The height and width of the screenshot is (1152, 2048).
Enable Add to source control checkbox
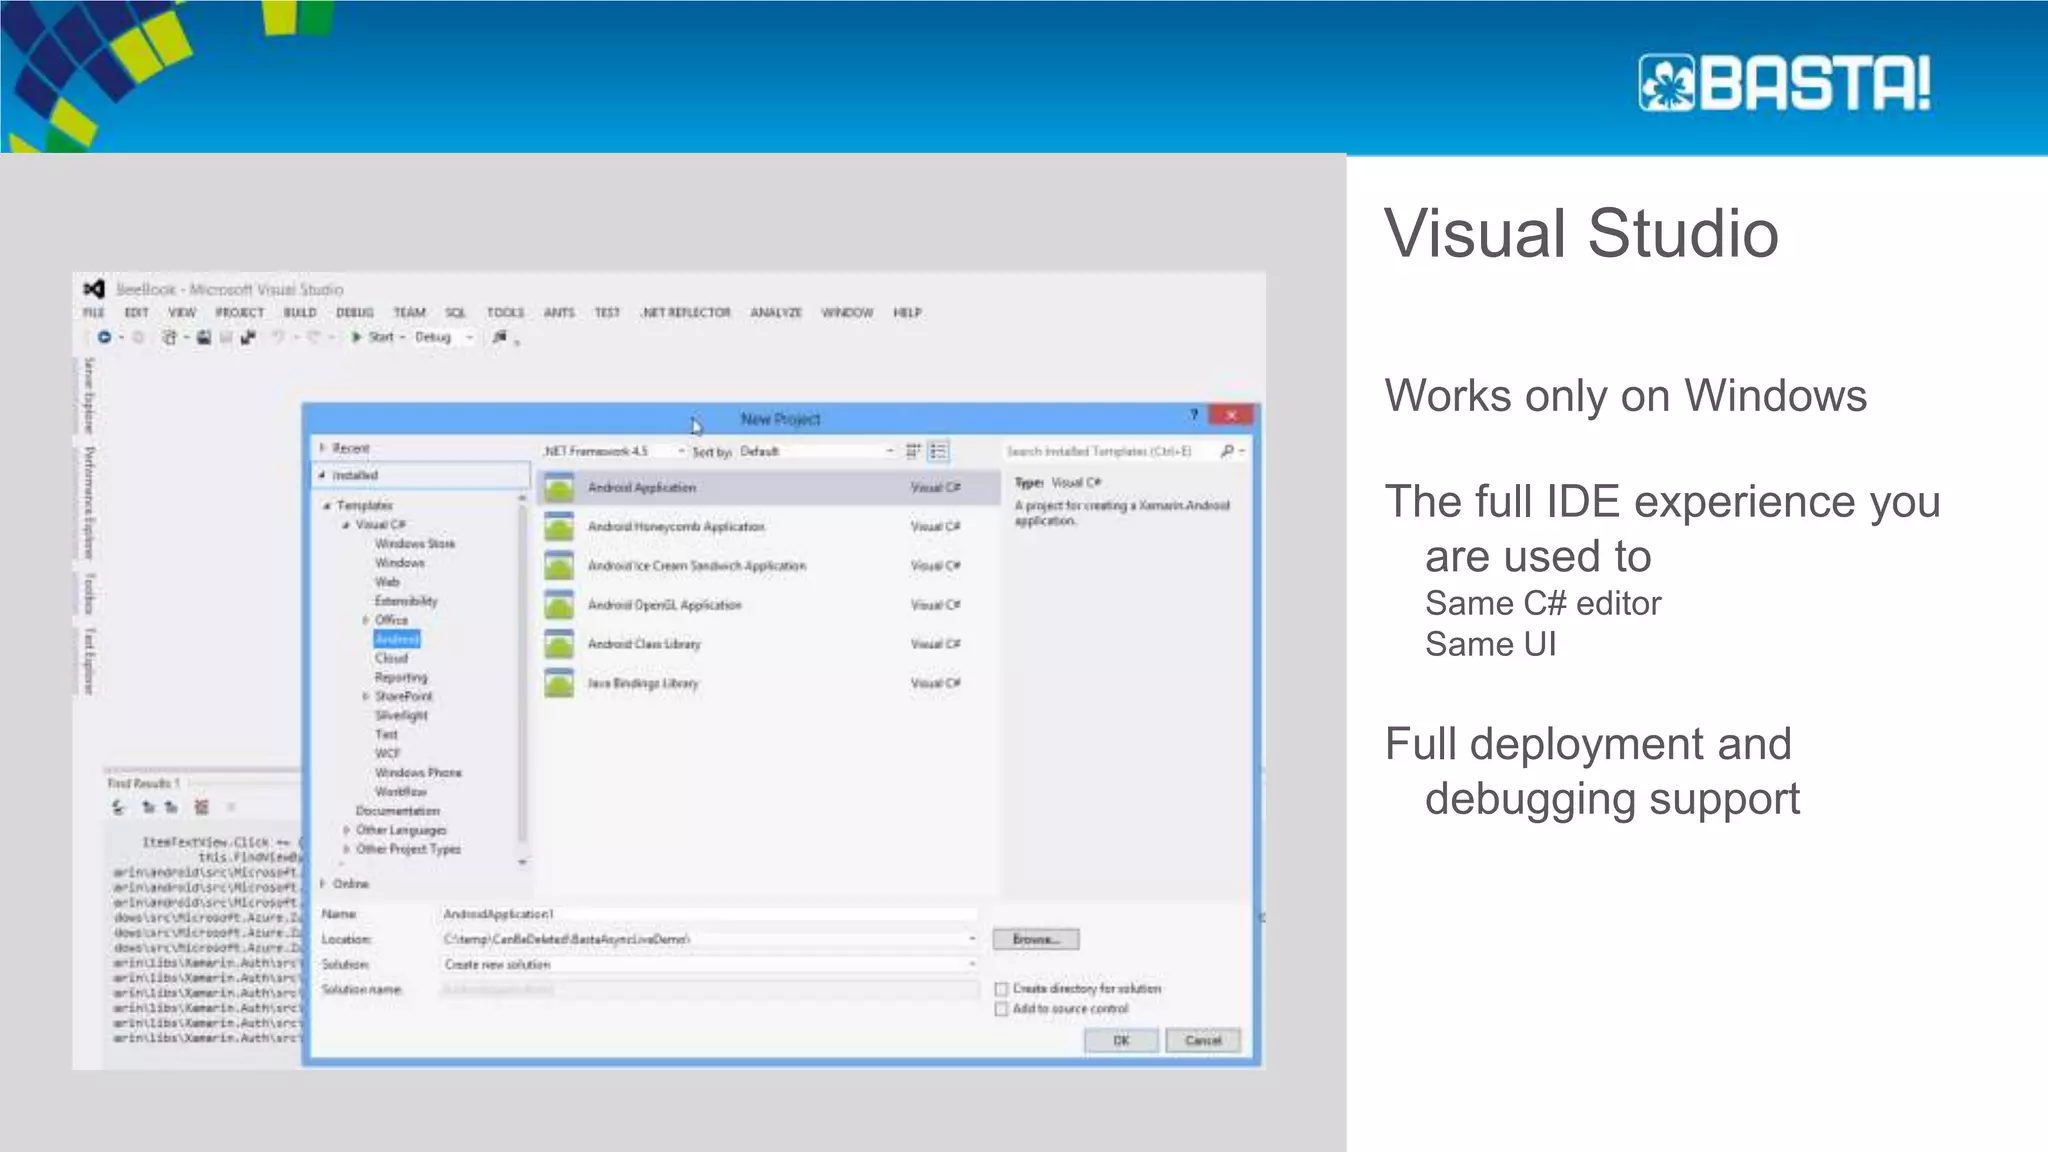click(1001, 1009)
